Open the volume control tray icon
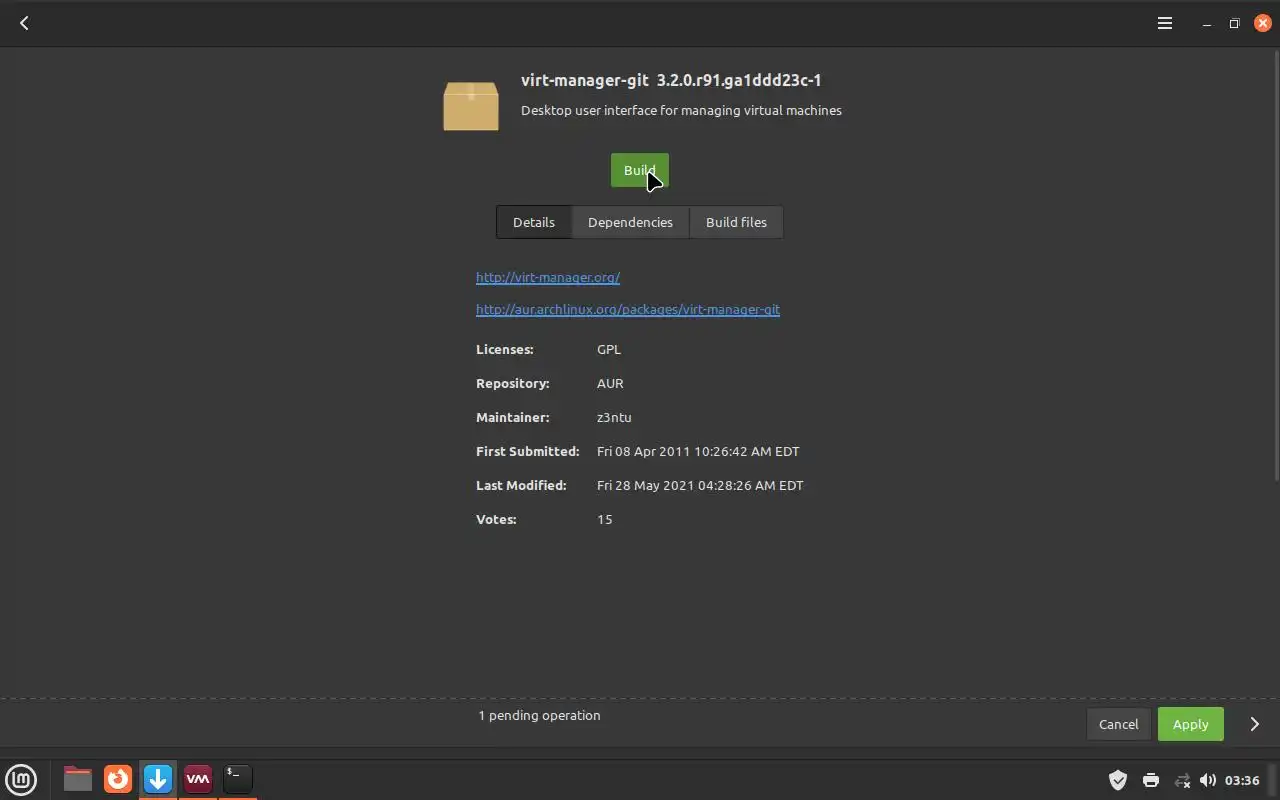Image resolution: width=1280 pixels, height=800 pixels. tap(1208, 780)
